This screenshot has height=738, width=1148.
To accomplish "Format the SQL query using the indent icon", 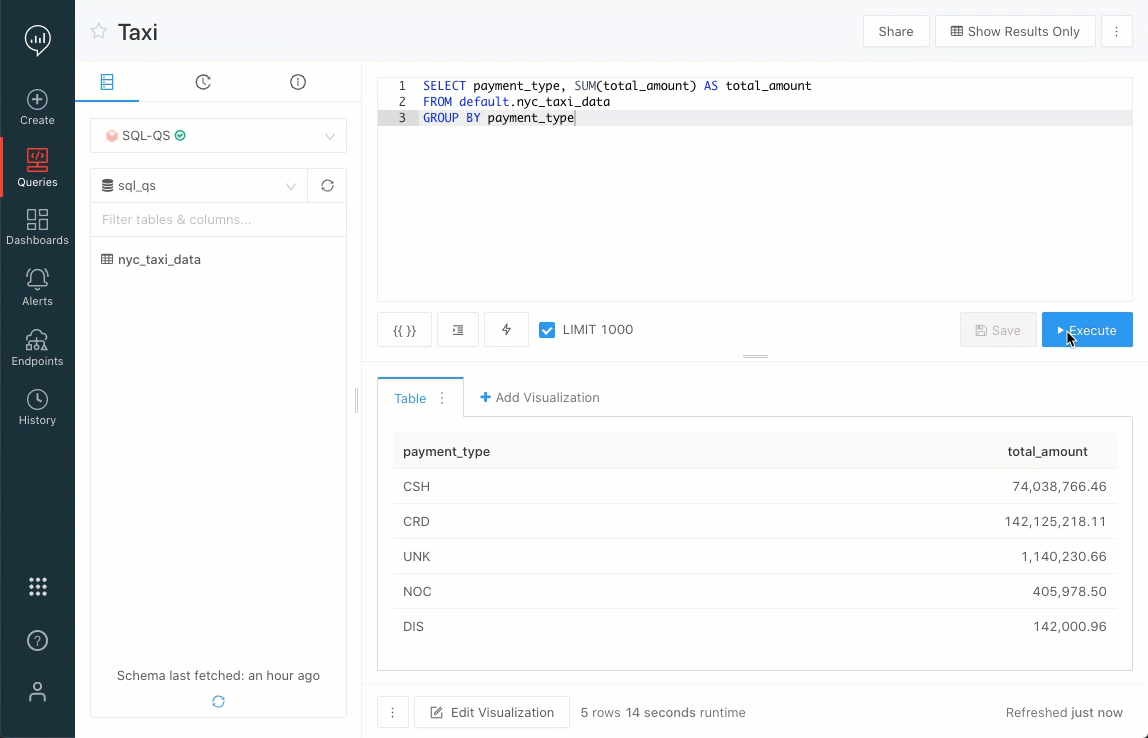I will [457, 329].
